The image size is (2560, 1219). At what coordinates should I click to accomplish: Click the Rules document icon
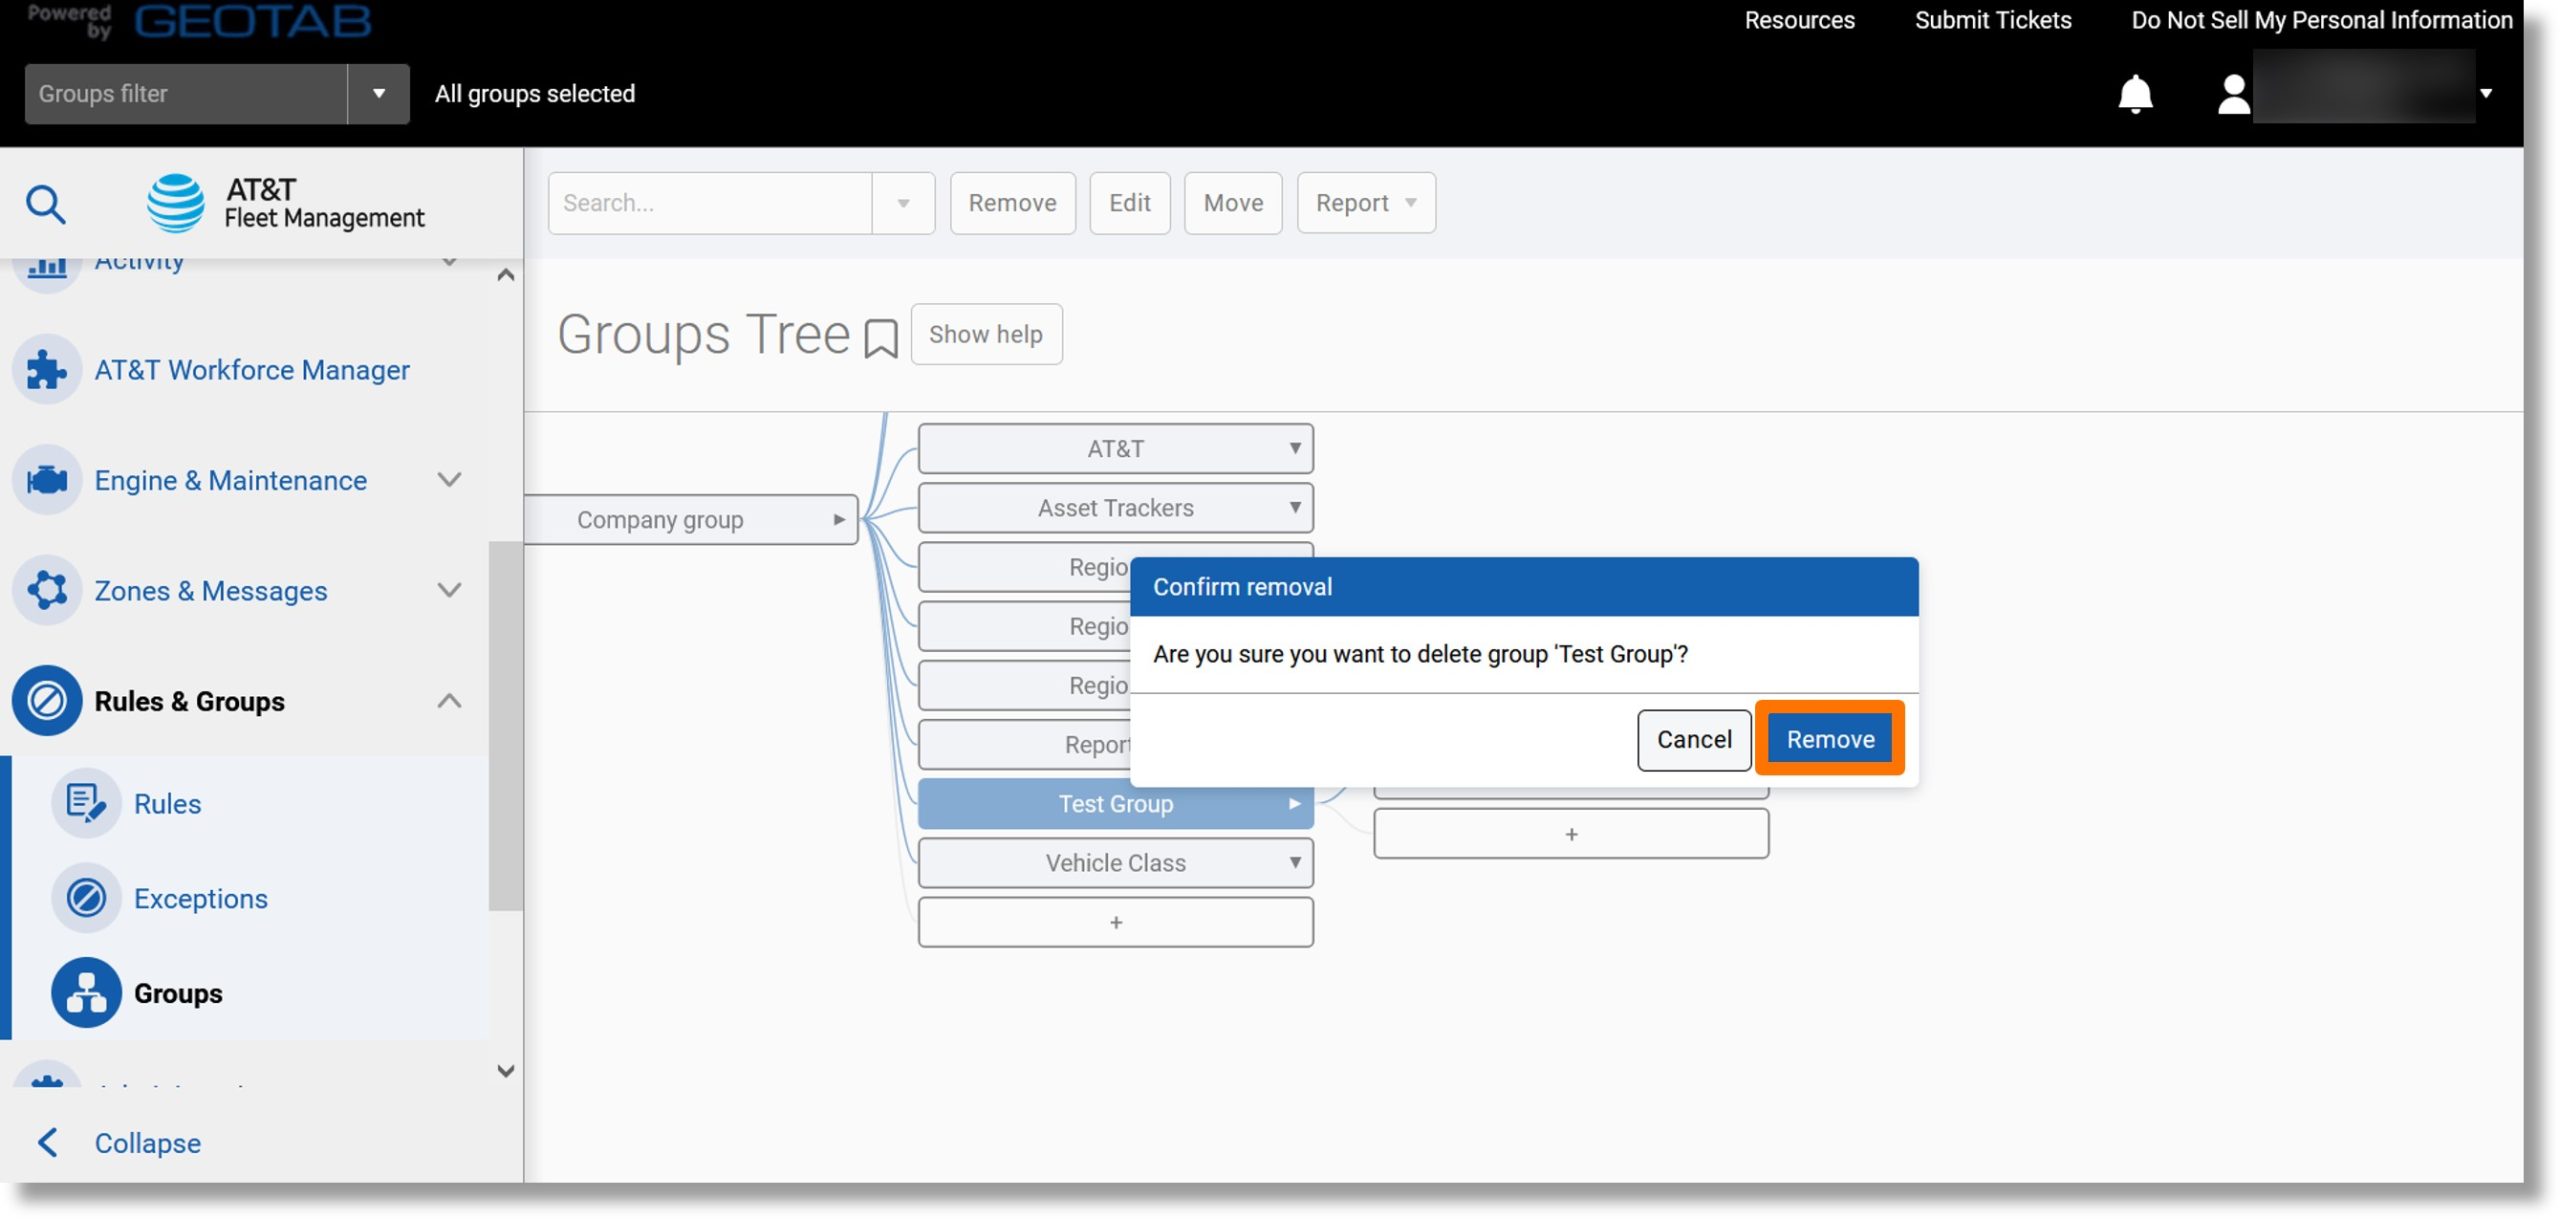click(x=86, y=803)
